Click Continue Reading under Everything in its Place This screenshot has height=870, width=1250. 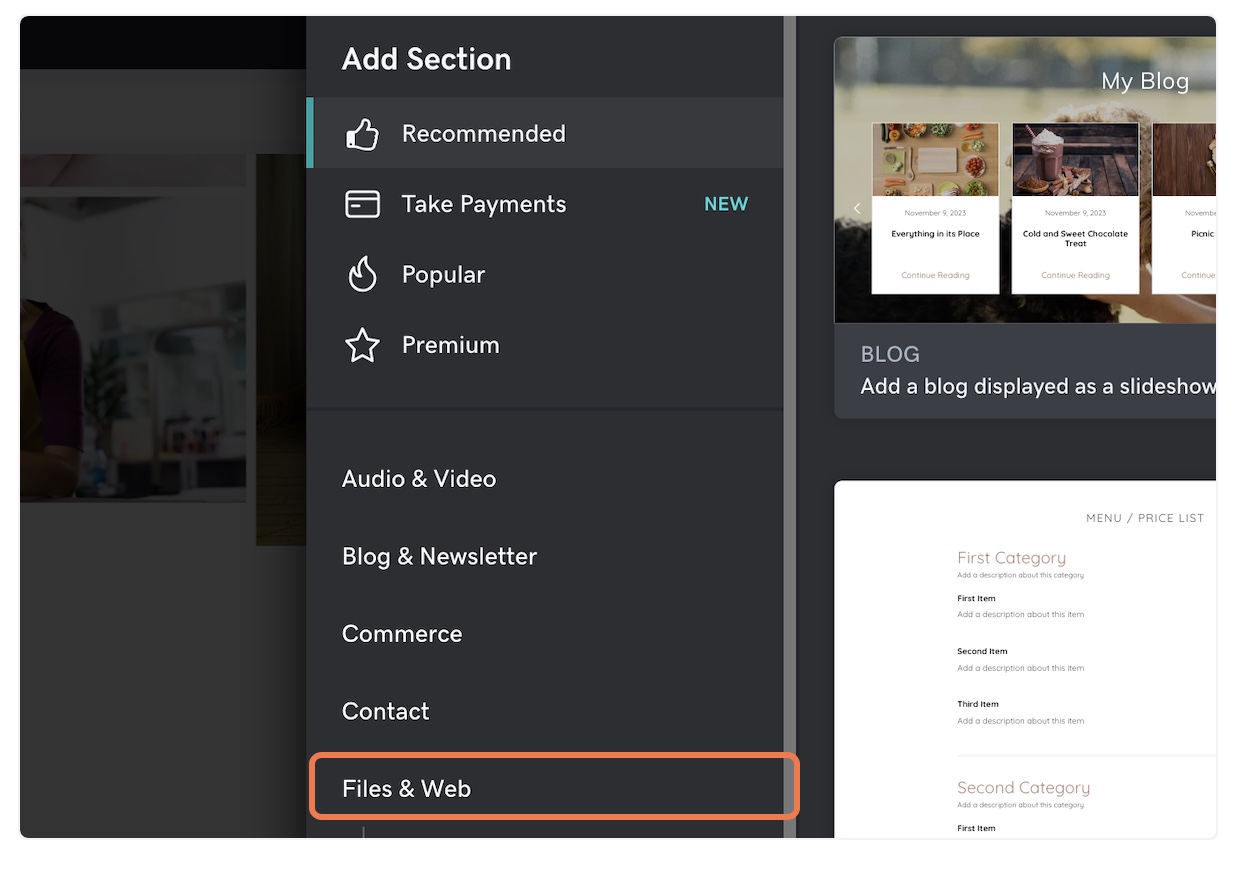(935, 275)
